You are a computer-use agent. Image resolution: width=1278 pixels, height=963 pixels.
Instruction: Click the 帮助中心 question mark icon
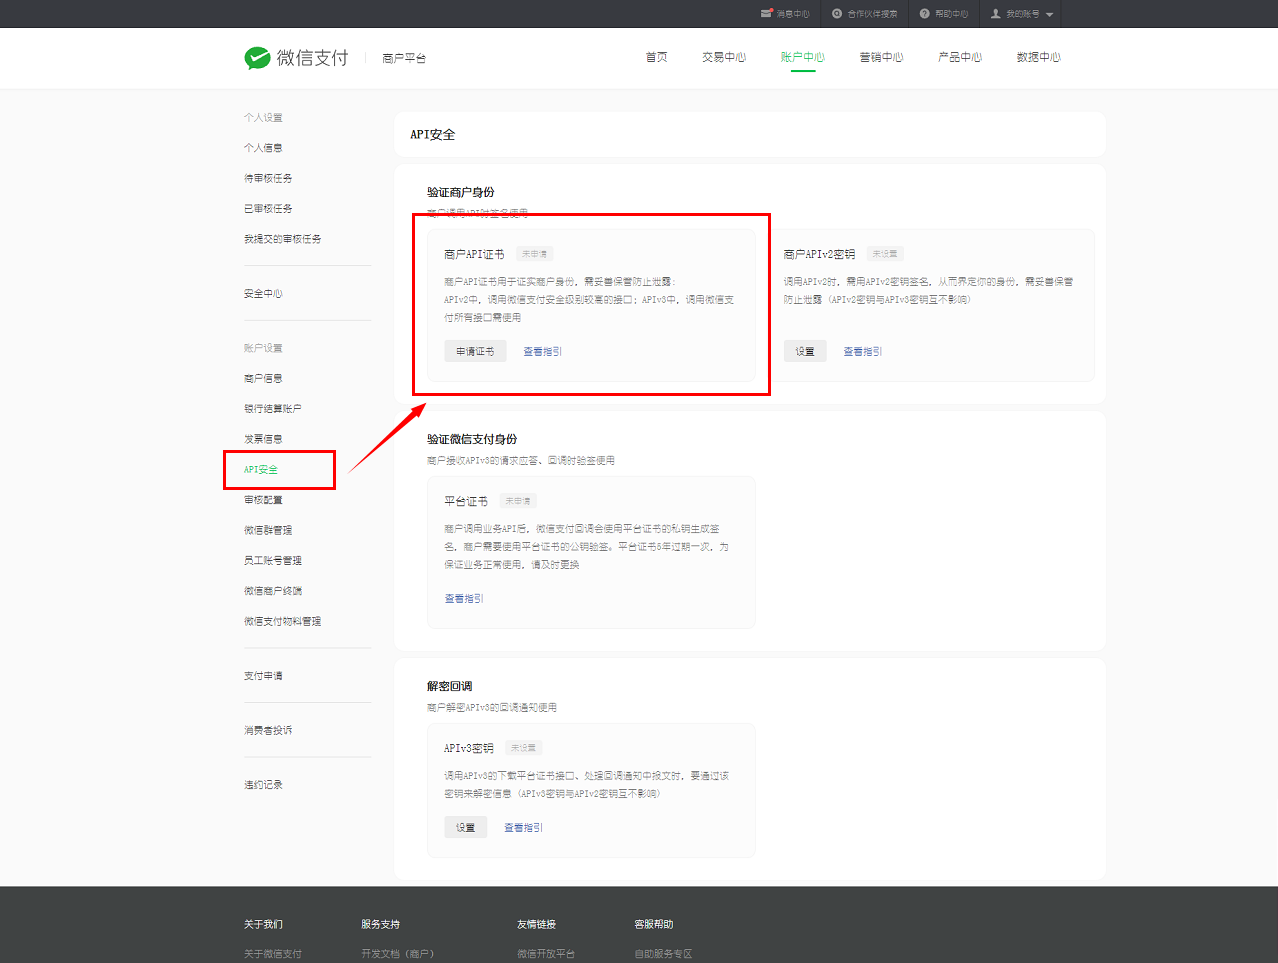(x=925, y=14)
